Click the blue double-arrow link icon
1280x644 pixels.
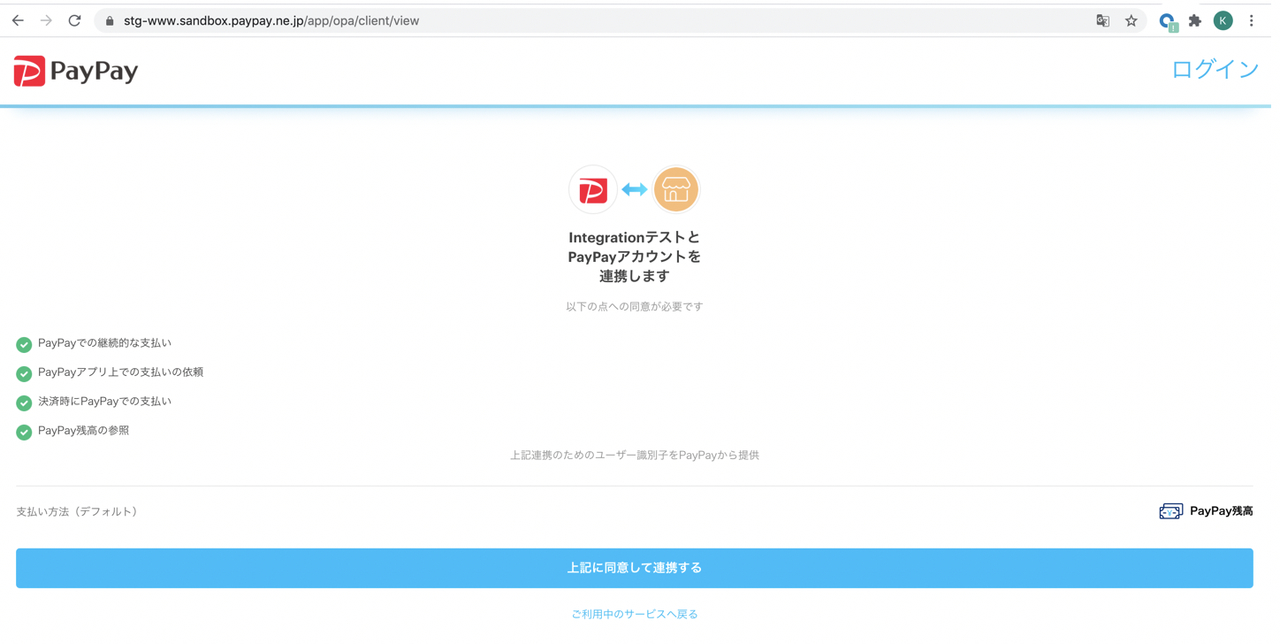(635, 189)
